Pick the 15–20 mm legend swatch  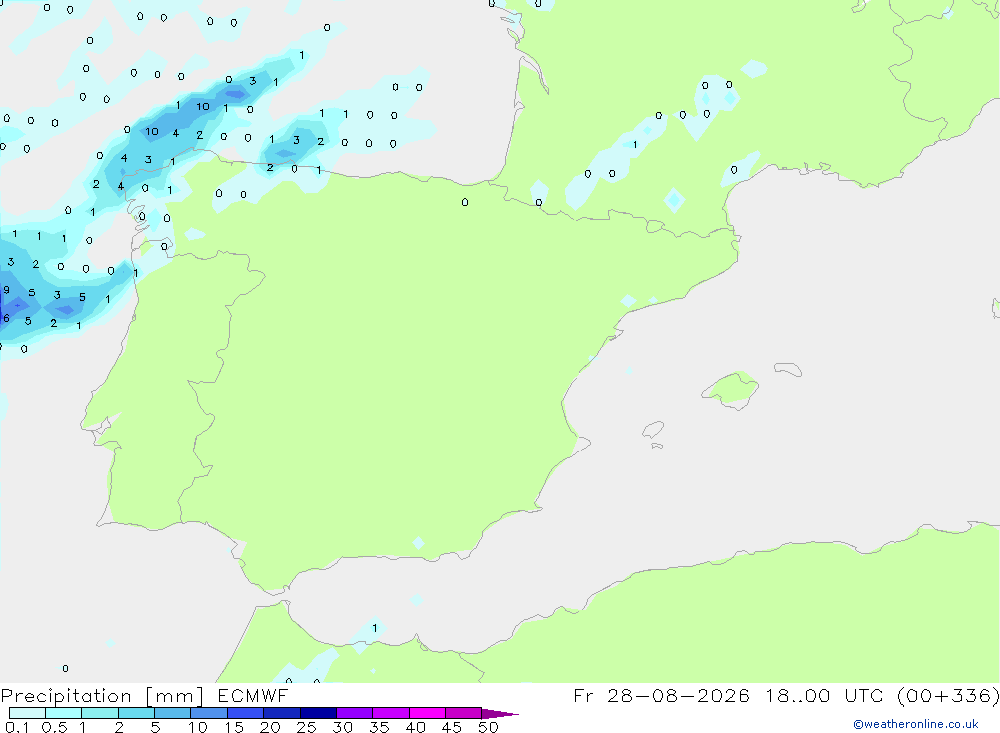[245, 713]
